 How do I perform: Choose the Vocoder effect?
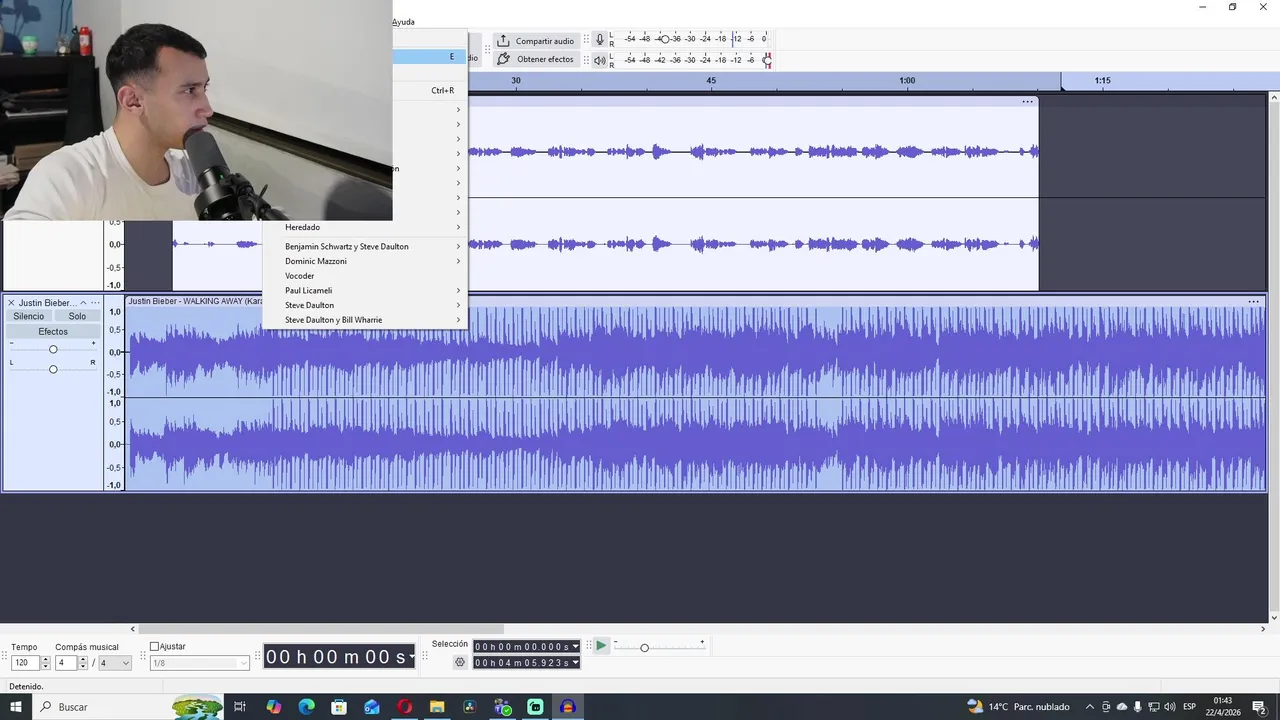coord(365,276)
